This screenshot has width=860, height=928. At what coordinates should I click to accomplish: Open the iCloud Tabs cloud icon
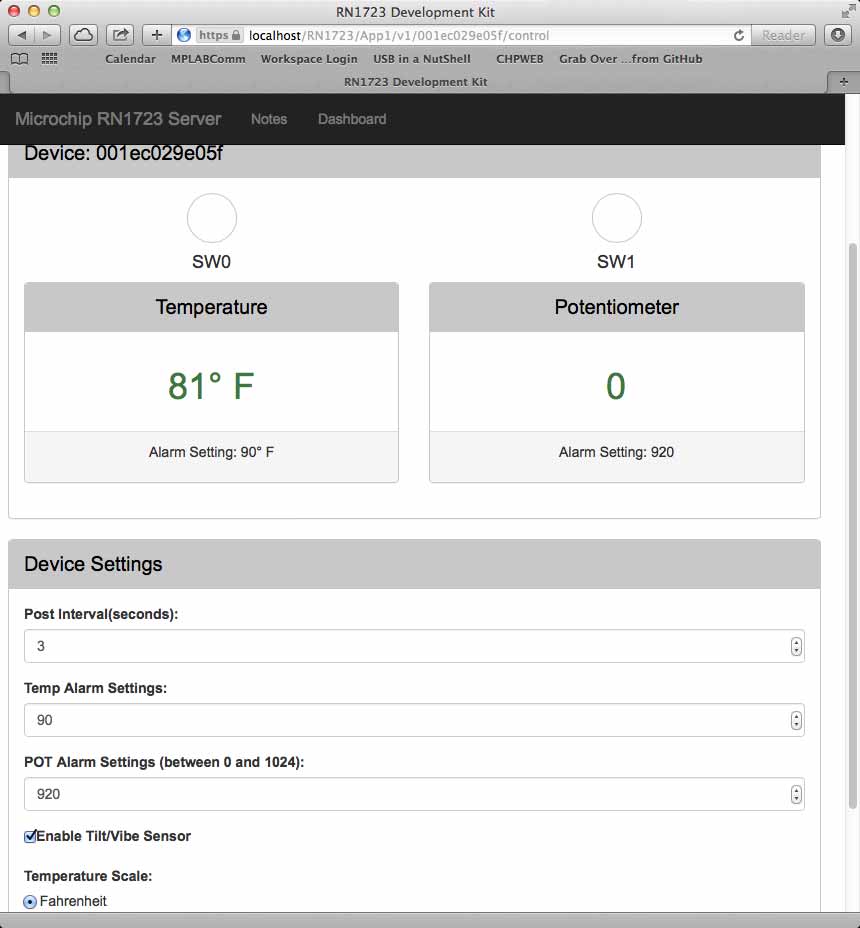(x=84, y=35)
